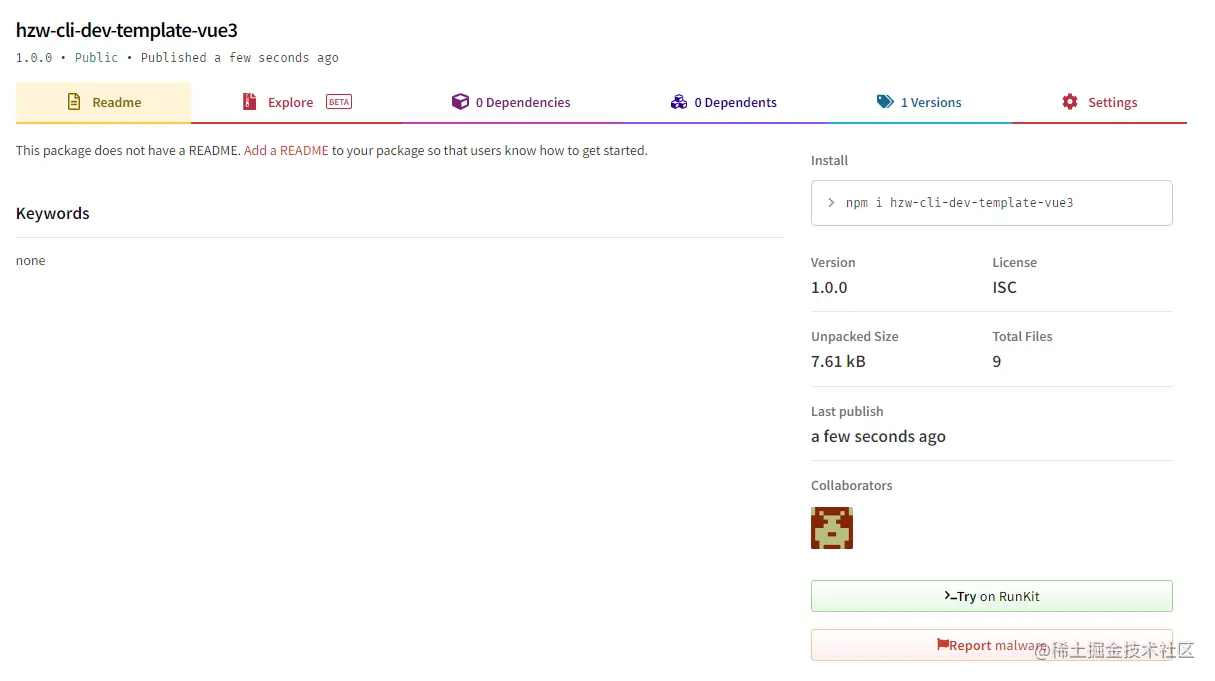Copy the npm i install command
The width and height of the screenshot is (1215, 681).
(x=991, y=203)
